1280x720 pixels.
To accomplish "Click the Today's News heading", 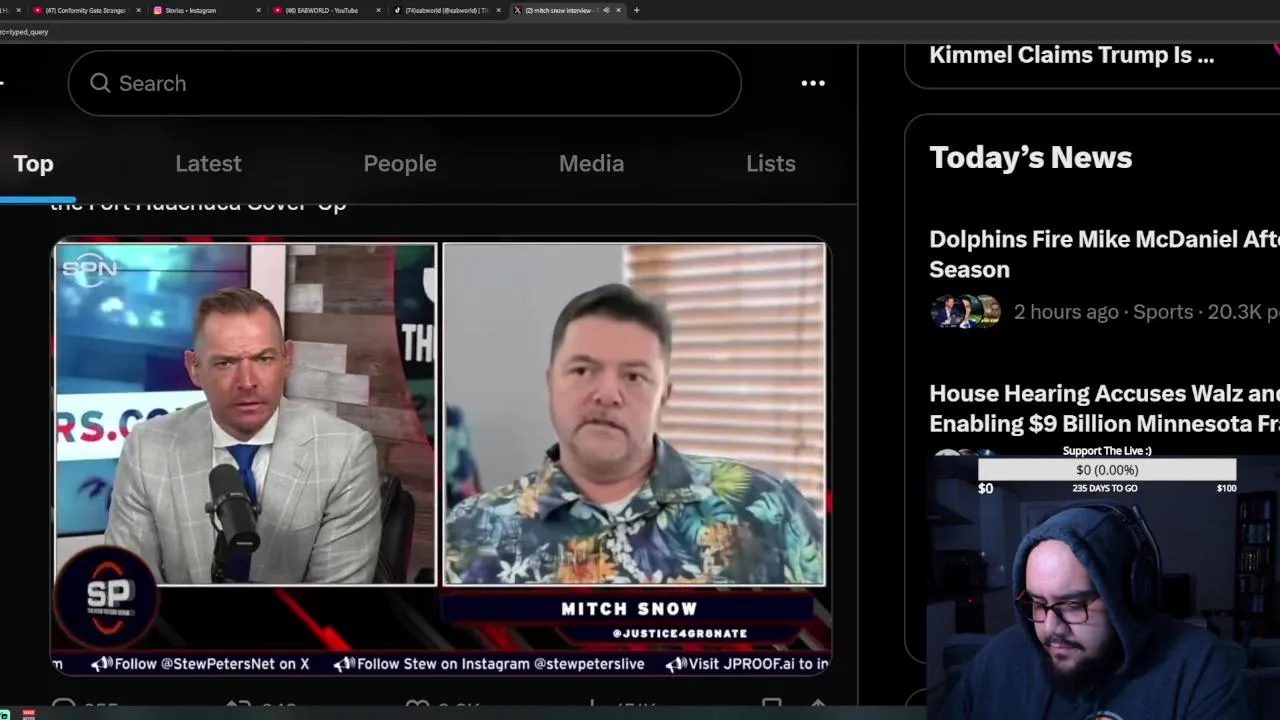I will [1030, 157].
